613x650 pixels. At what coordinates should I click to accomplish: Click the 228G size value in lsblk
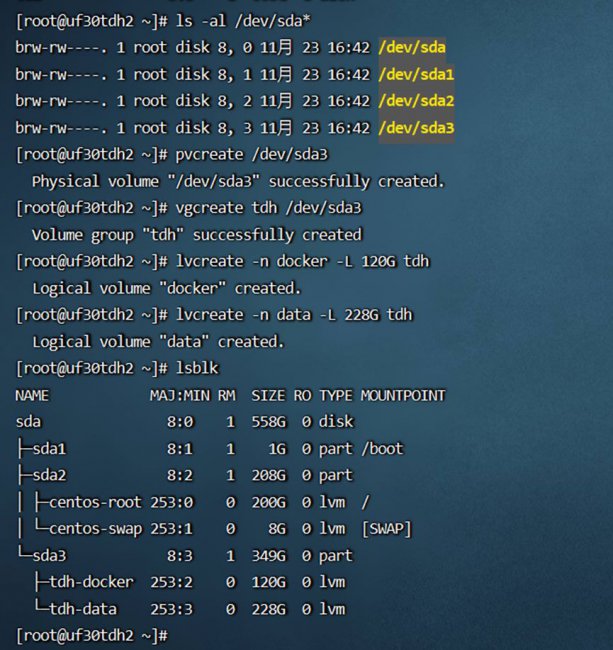pos(269,609)
